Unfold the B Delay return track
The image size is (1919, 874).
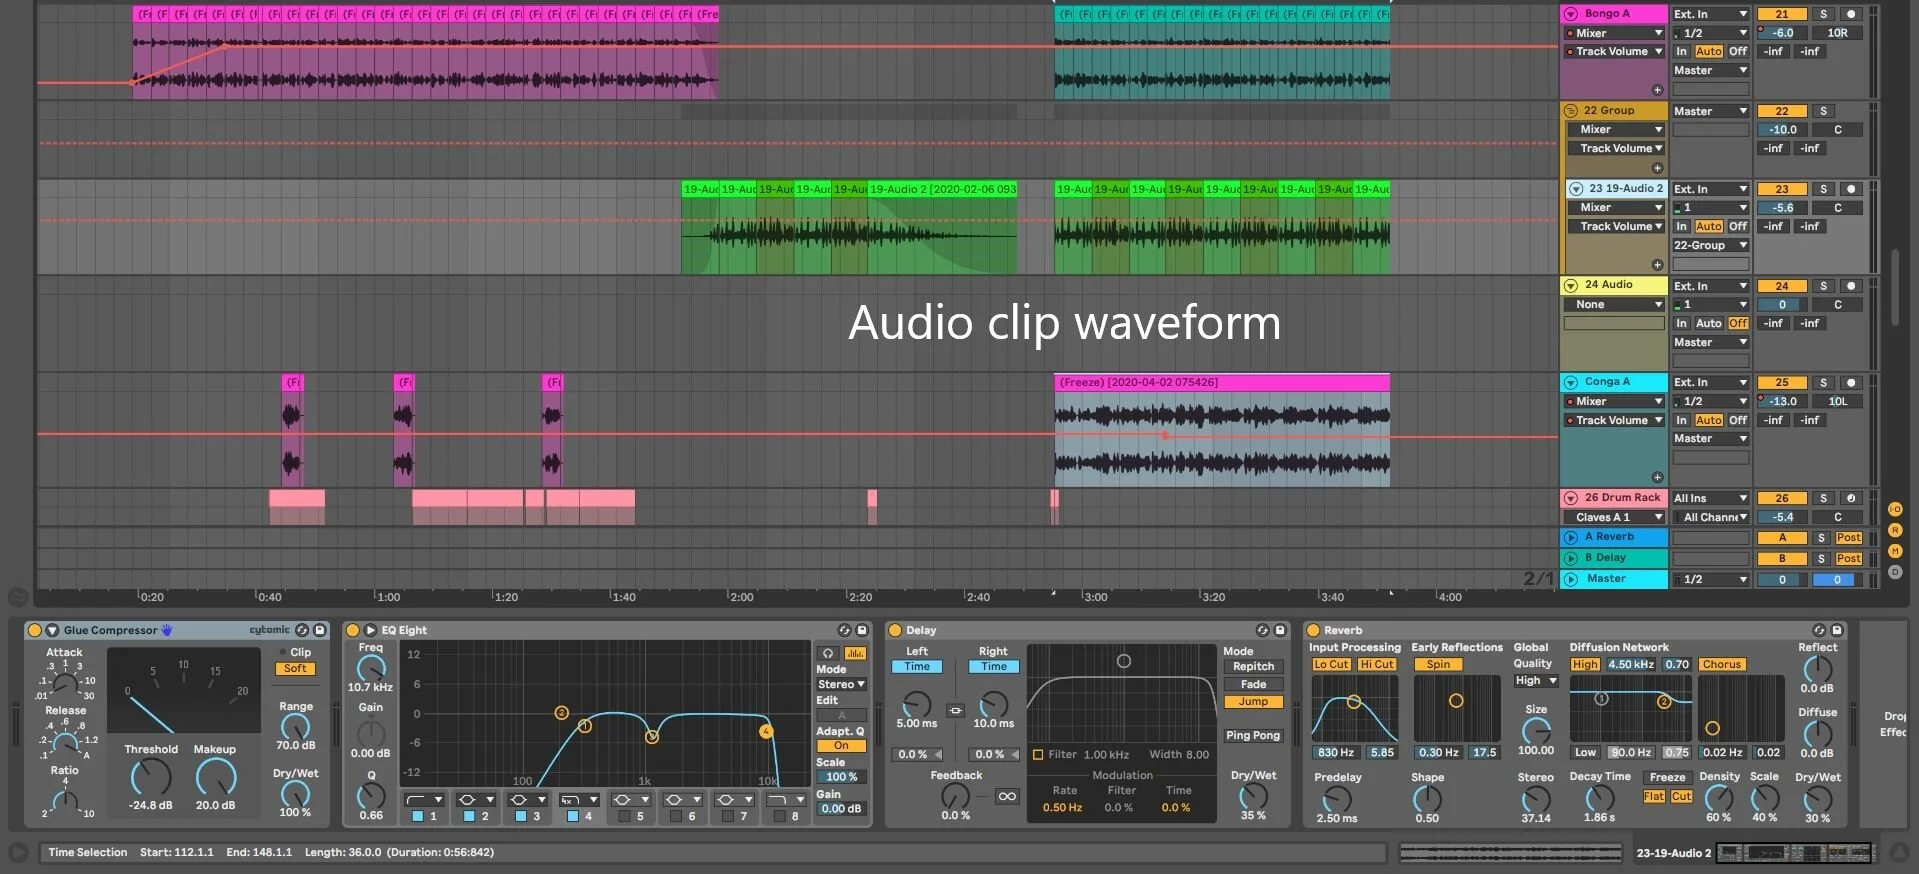1571,558
